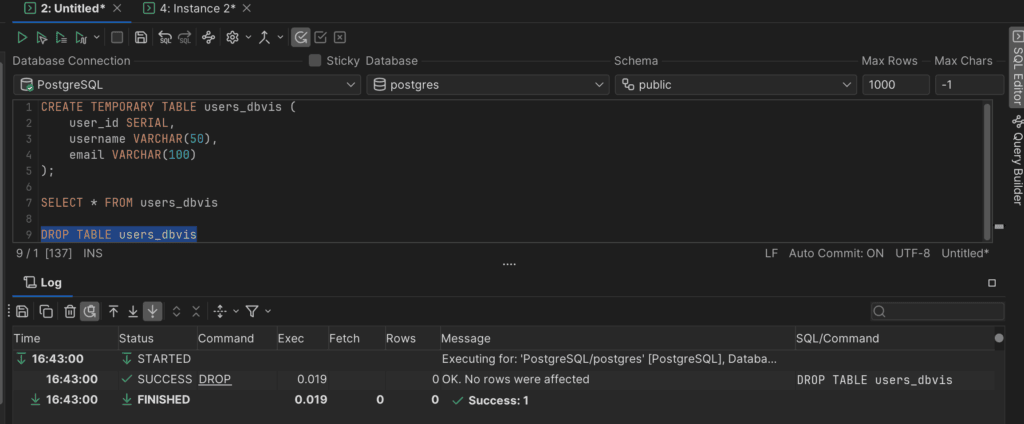Toggle the Auto Commit toolbar button
The width and height of the screenshot is (1024, 424).
coord(300,38)
